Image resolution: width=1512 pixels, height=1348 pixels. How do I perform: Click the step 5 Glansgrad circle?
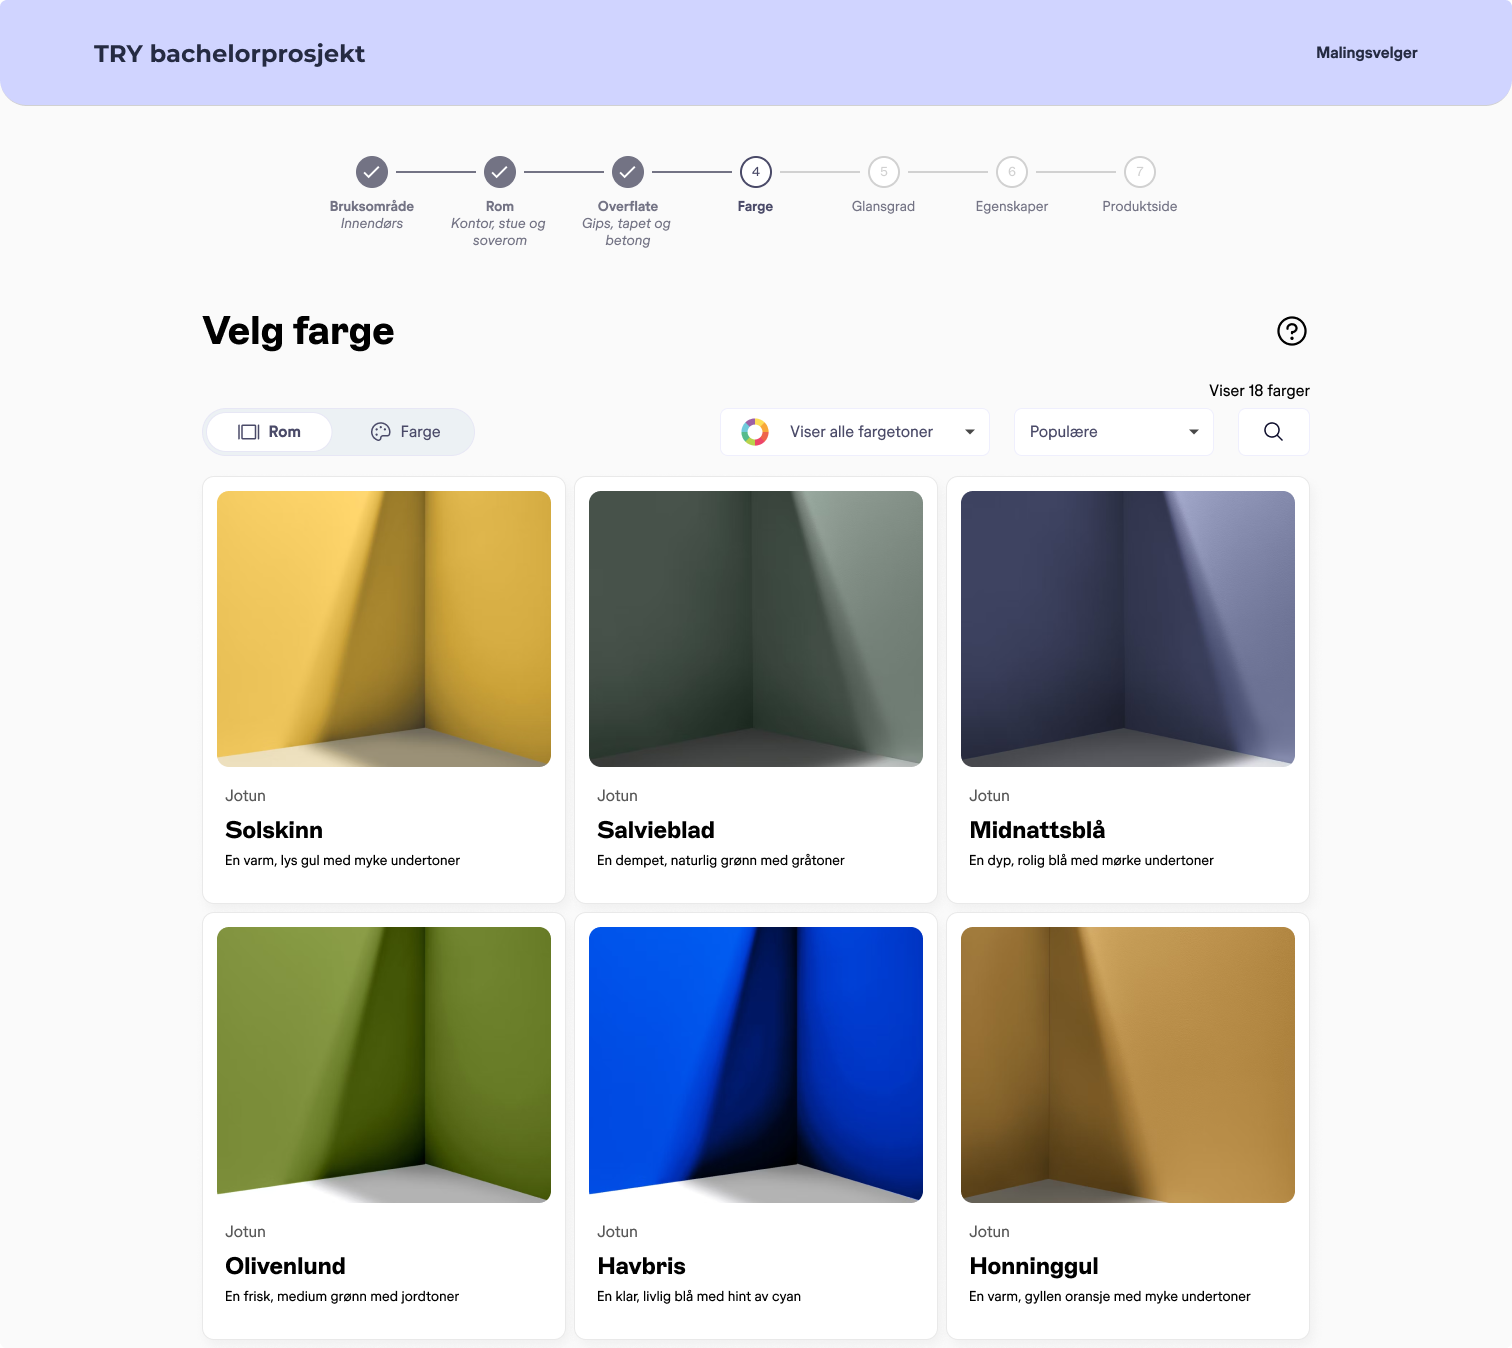pyautogui.click(x=883, y=172)
